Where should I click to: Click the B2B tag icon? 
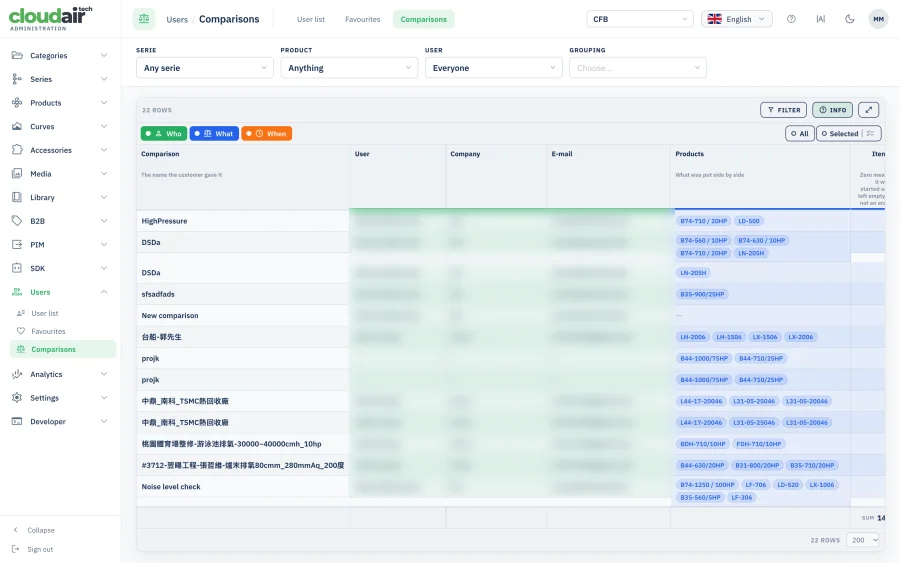coord(17,220)
